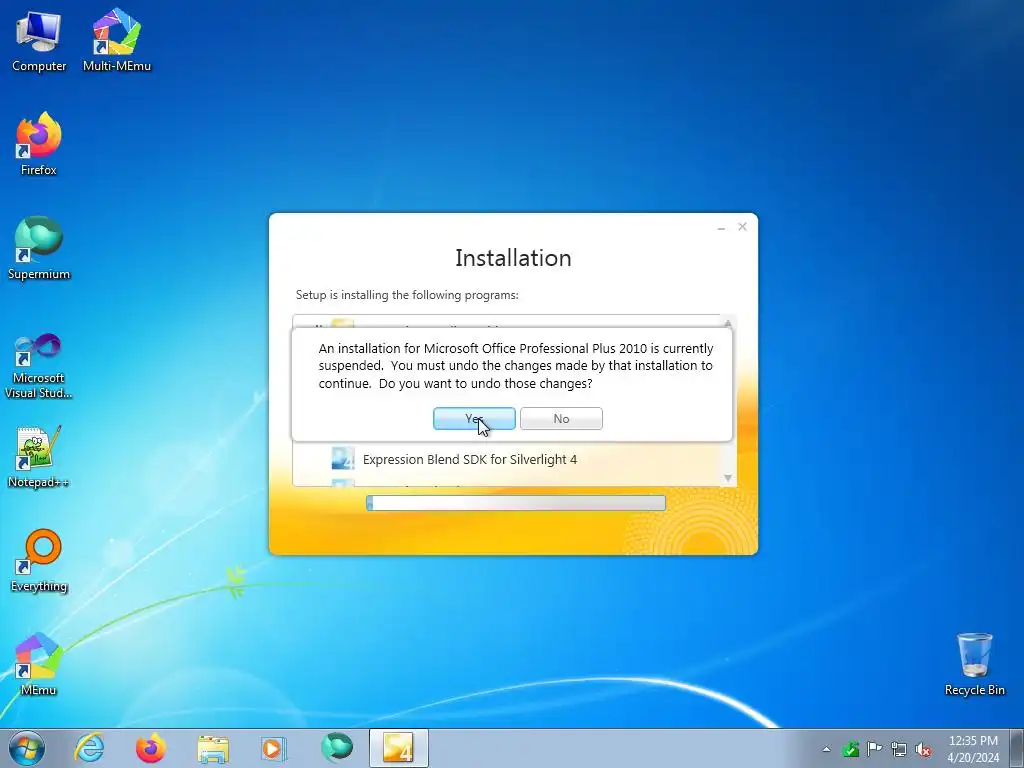Image resolution: width=1024 pixels, height=768 pixels.
Task: Select the Notepad++ desktop shortcut
Action: pos(39,456)
